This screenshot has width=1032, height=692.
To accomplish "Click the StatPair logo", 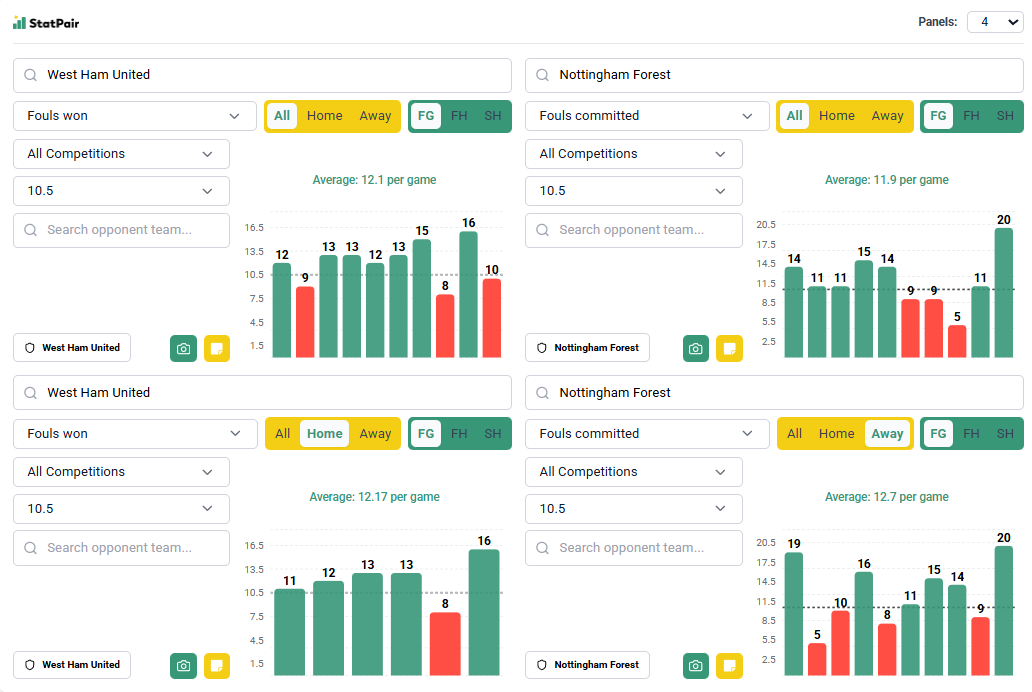I will pyautogui.click(x=46, y=22).
